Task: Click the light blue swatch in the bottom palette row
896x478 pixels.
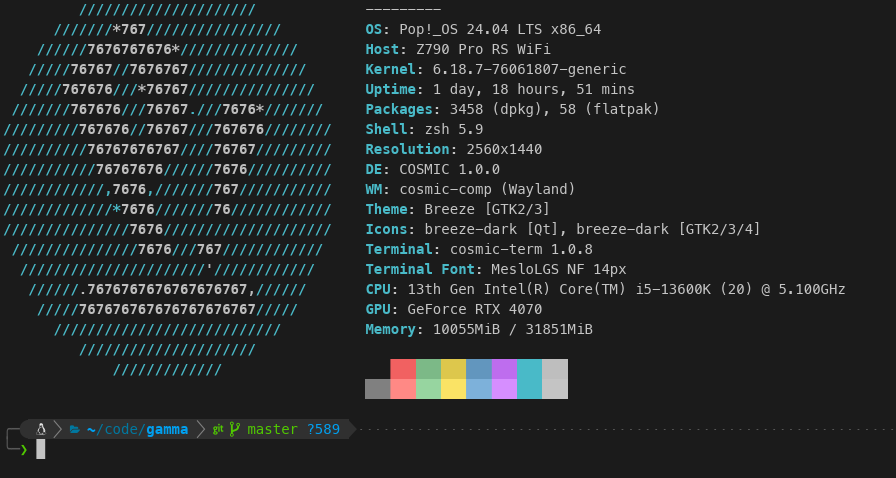Action: tap(479, 389)
